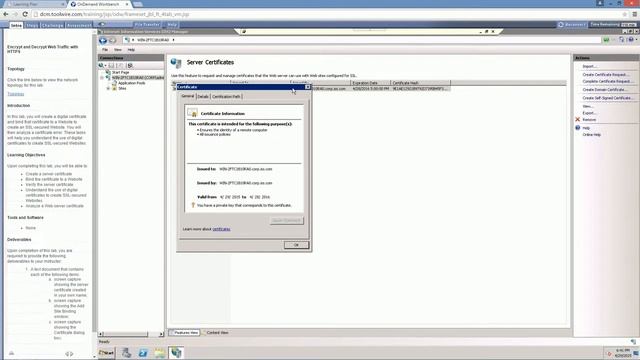Click the browser back arrow

(6, 14)
